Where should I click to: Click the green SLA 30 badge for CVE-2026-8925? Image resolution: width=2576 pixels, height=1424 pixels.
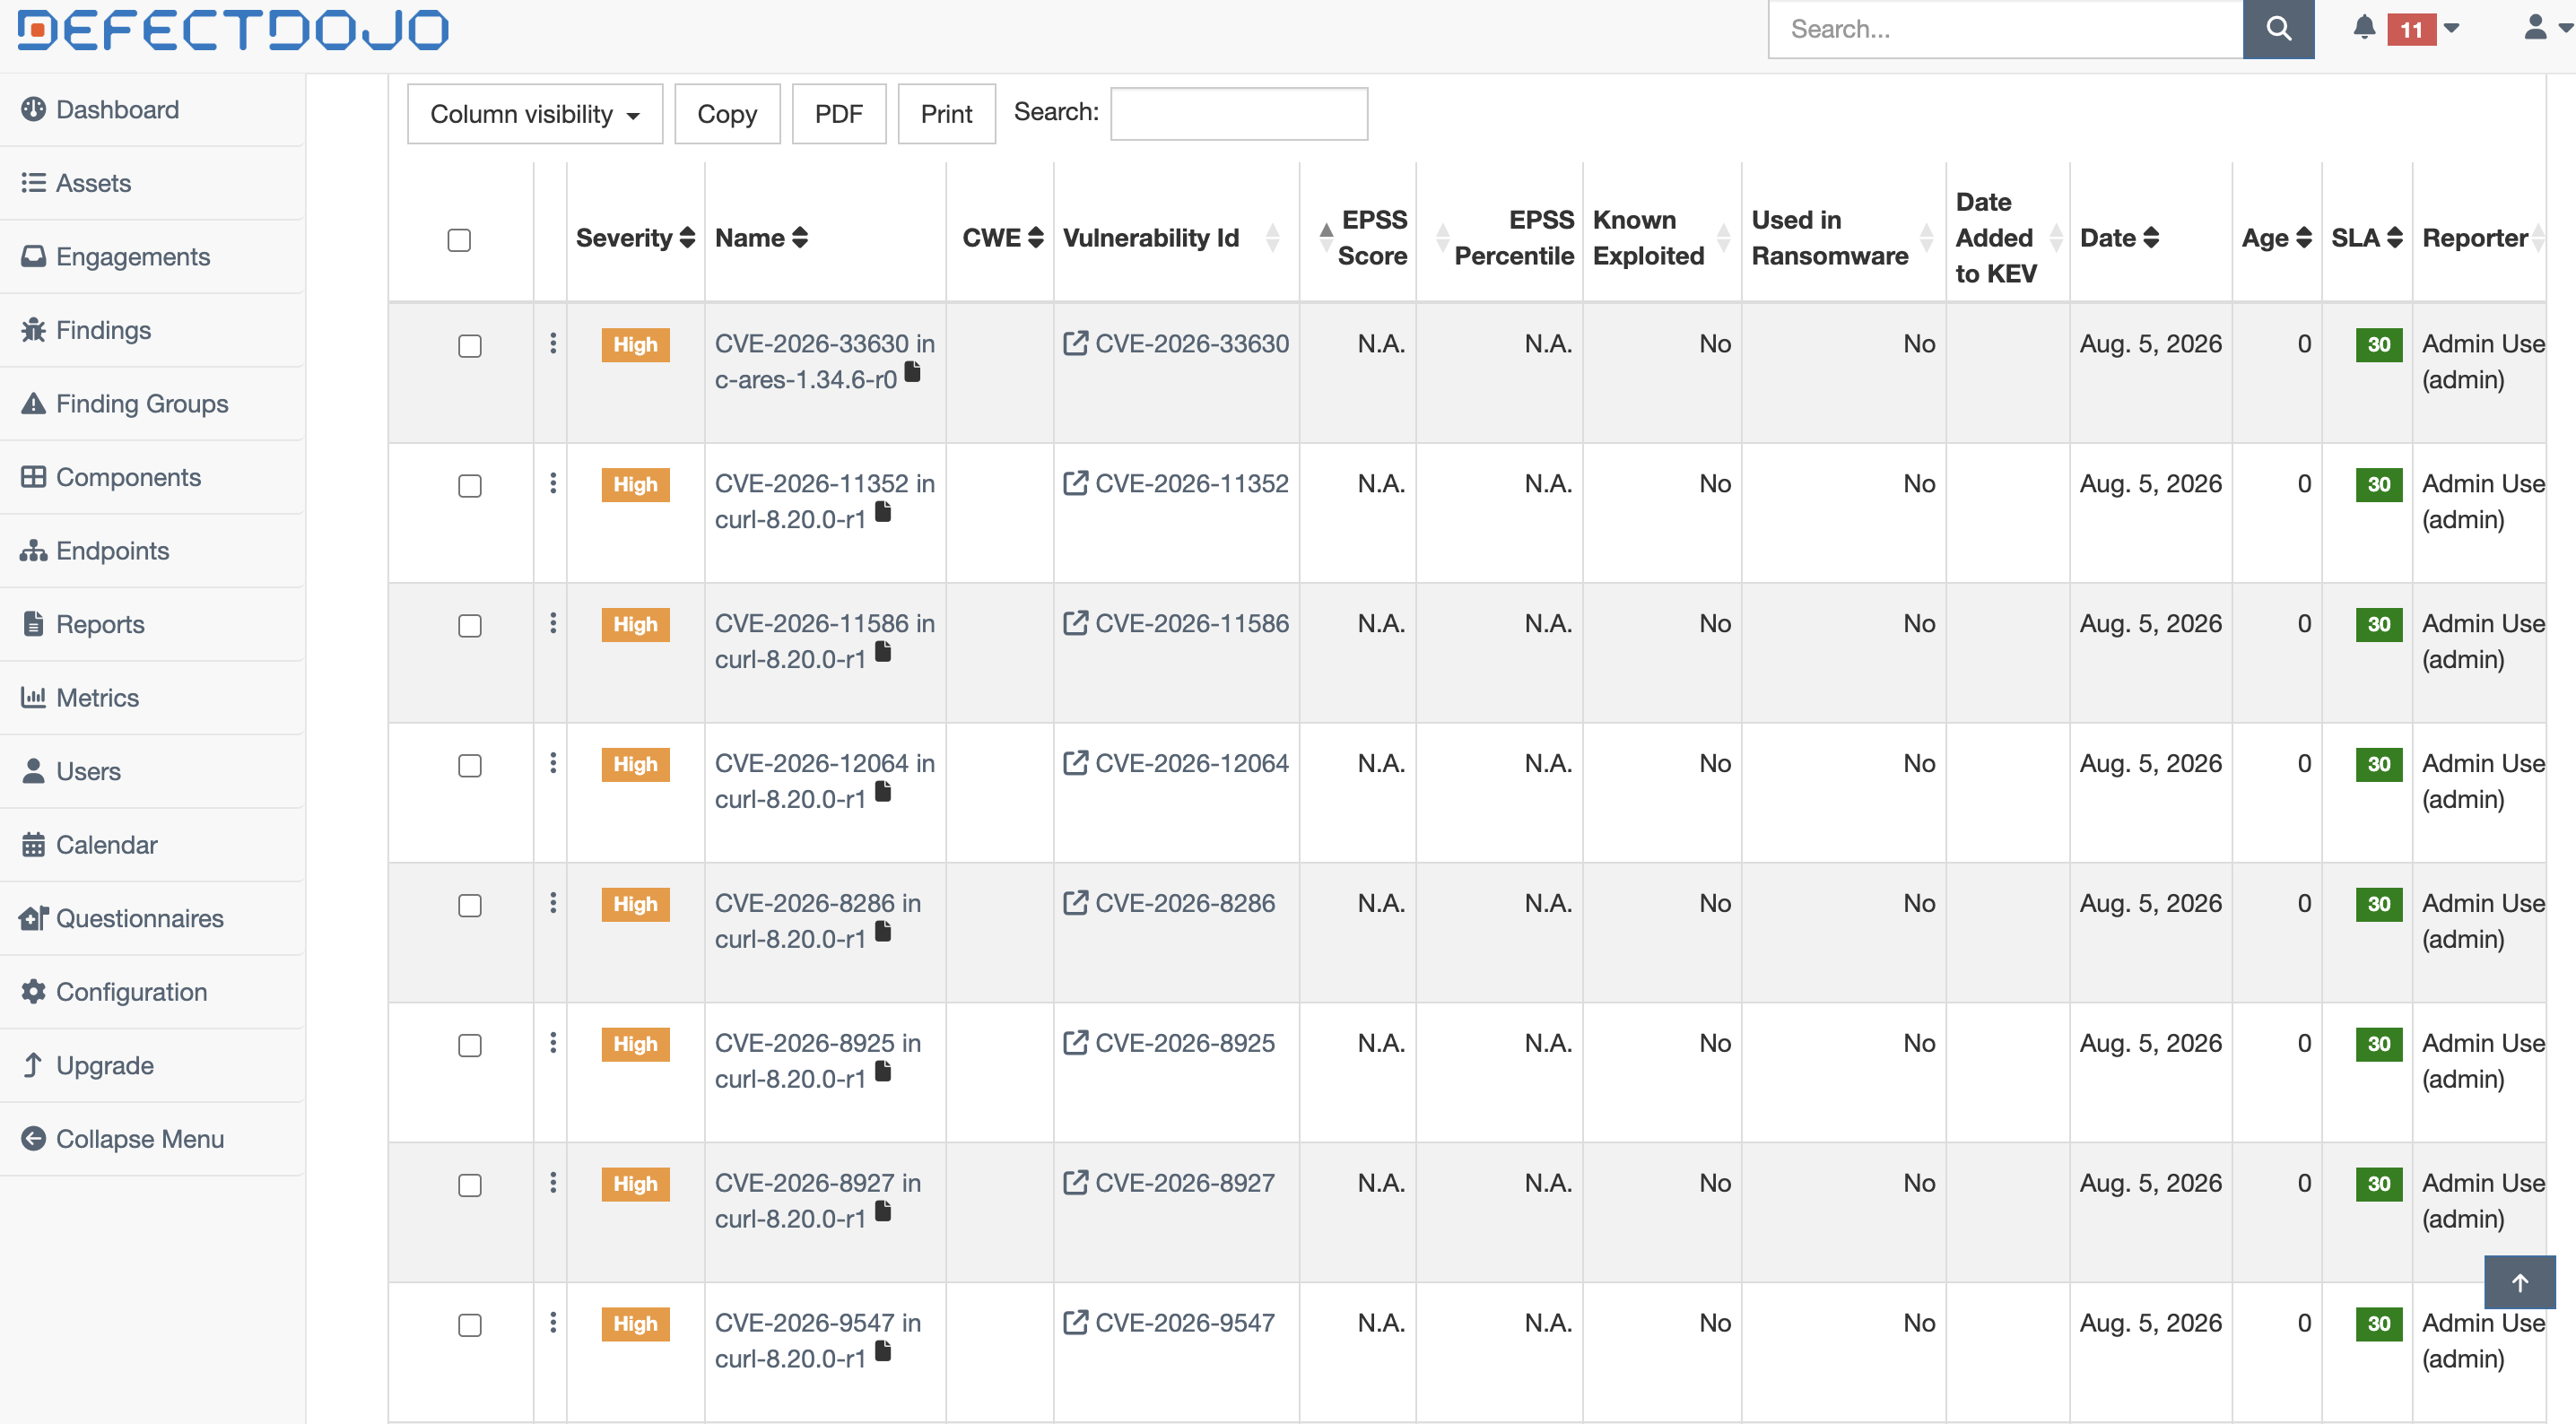coord(2379,1045)
